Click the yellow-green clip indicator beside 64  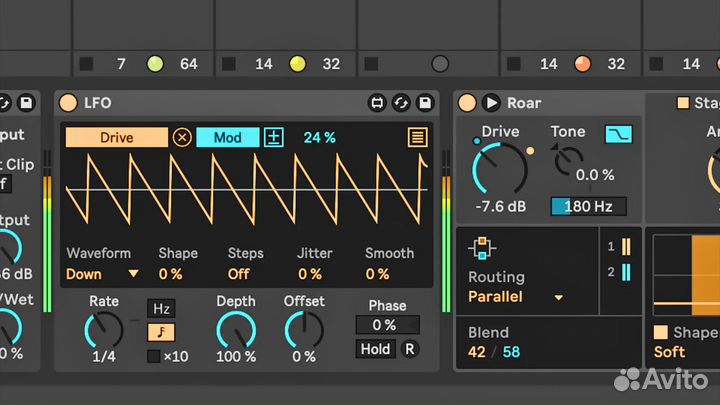click(x=155, y=64)
